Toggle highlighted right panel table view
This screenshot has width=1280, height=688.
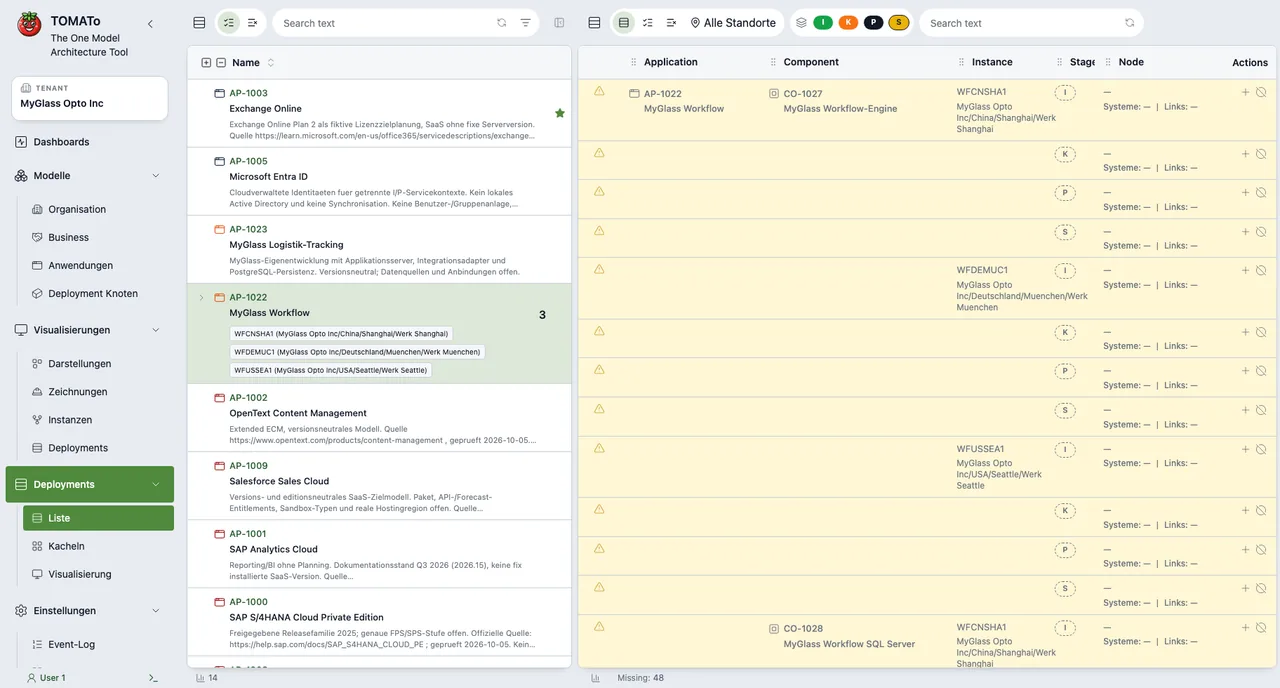point(624,23)
